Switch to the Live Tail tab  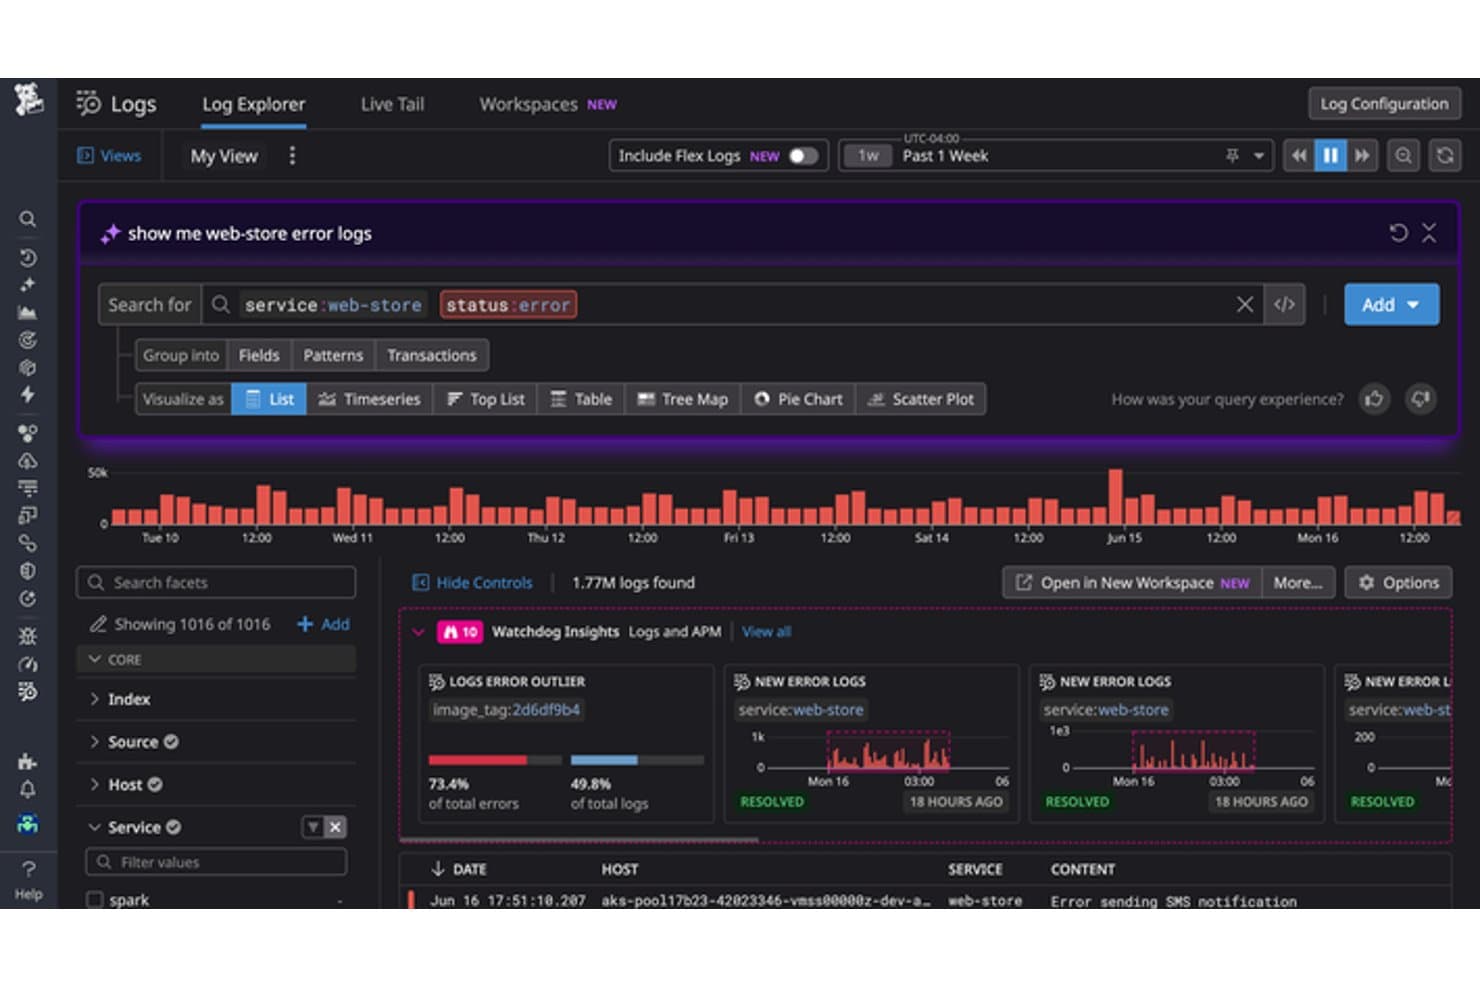click(x=392, y=104)
